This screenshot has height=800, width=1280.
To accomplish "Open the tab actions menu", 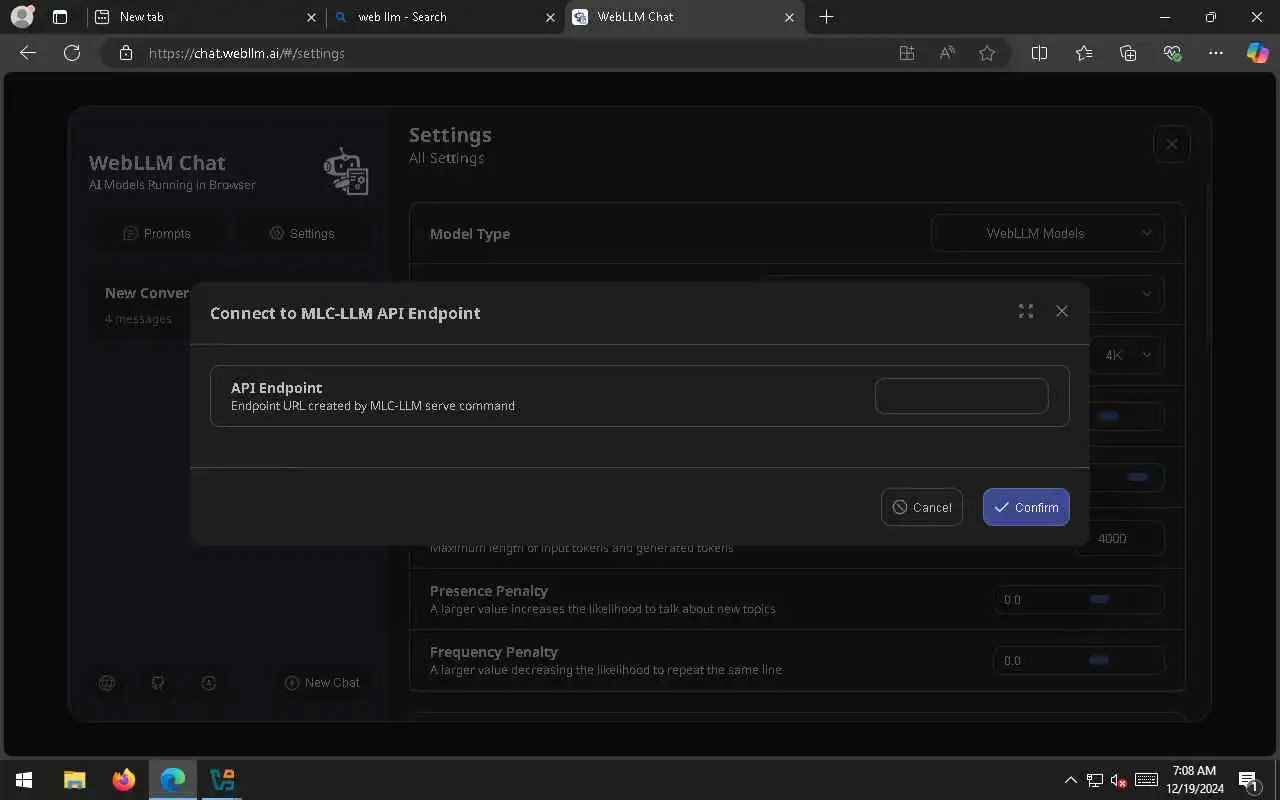I will (60, 17).
